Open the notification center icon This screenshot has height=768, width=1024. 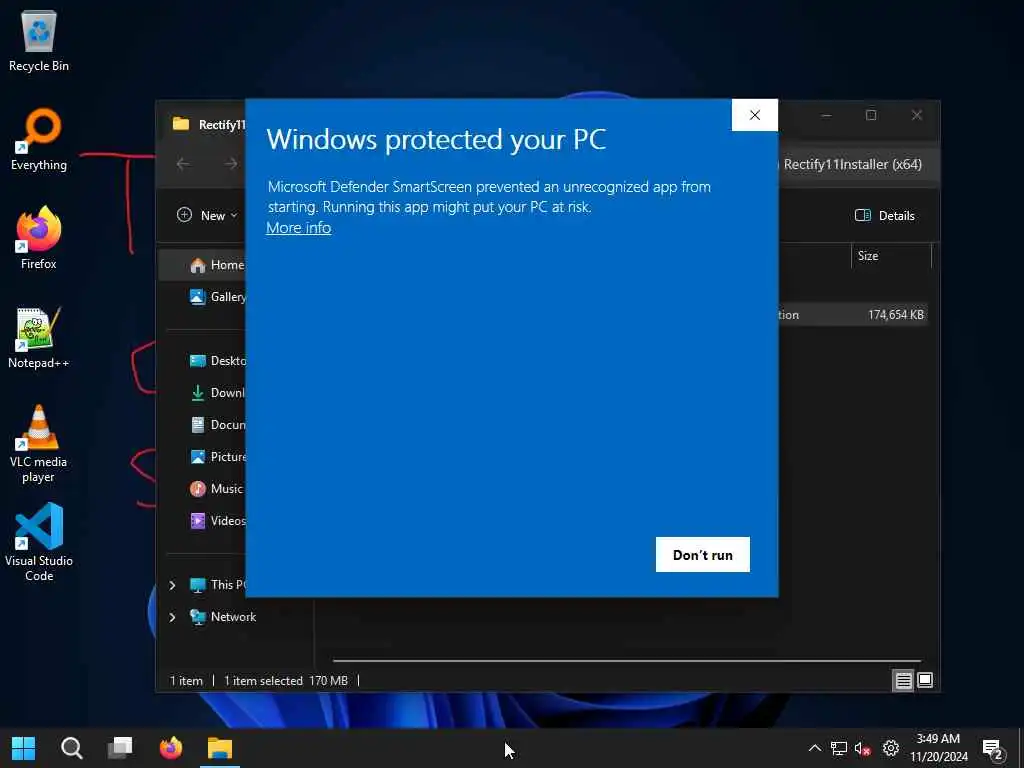click(993, 749)
